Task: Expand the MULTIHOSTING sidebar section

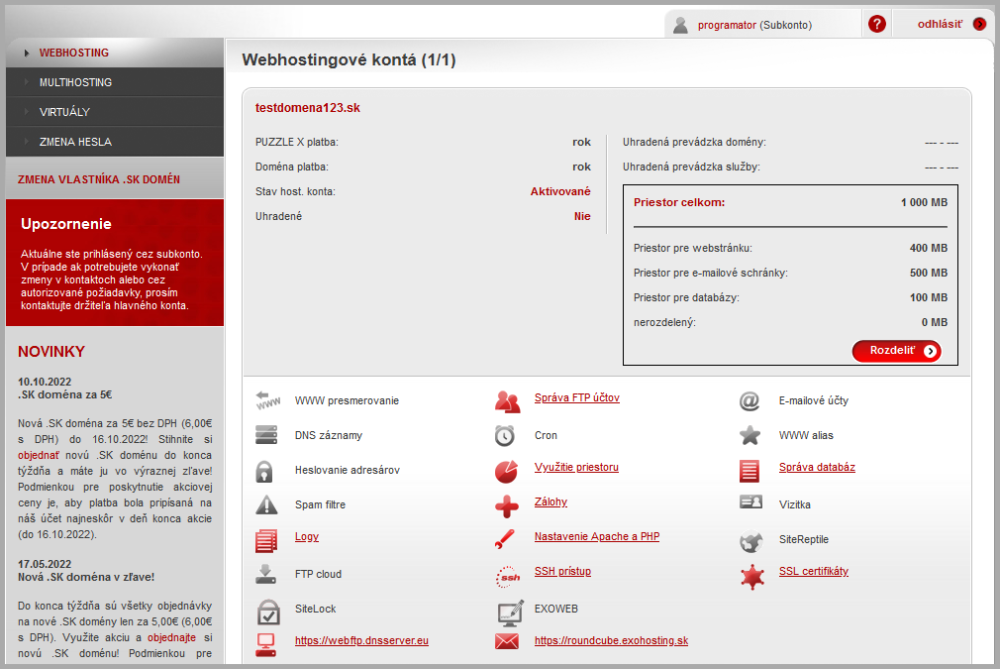Action: (75, 82)
